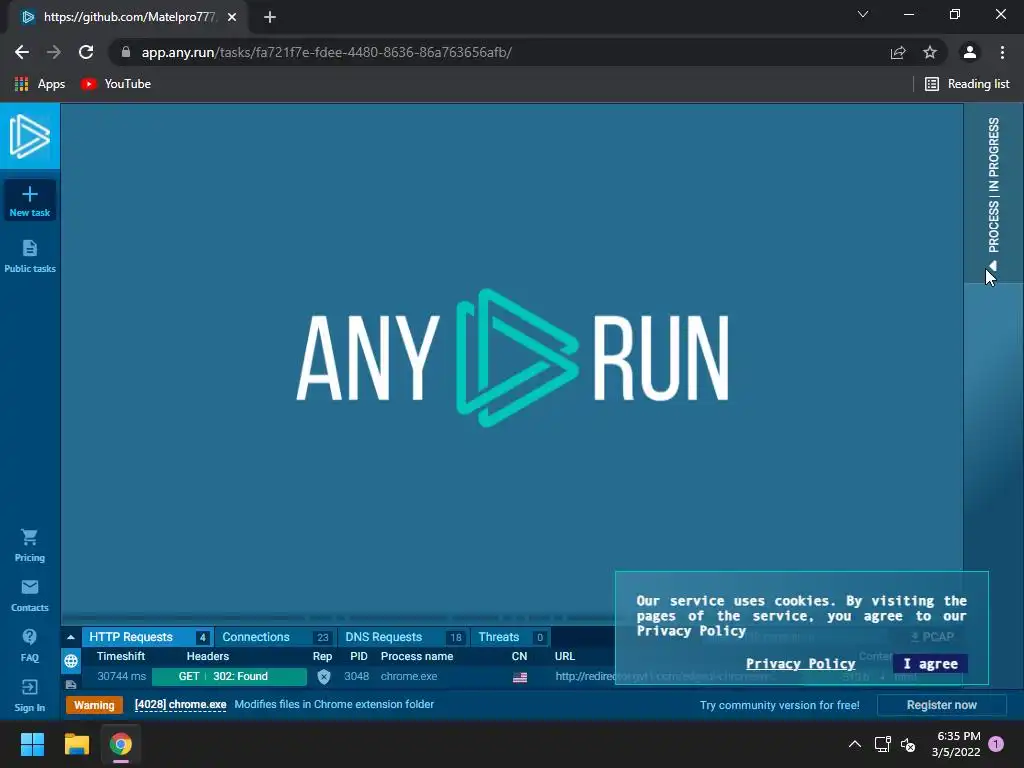Image resolution: width=1024 pixels, height=768 pixels.
Task: Click the I agree cookie button
Action: (x=930, y=664)
